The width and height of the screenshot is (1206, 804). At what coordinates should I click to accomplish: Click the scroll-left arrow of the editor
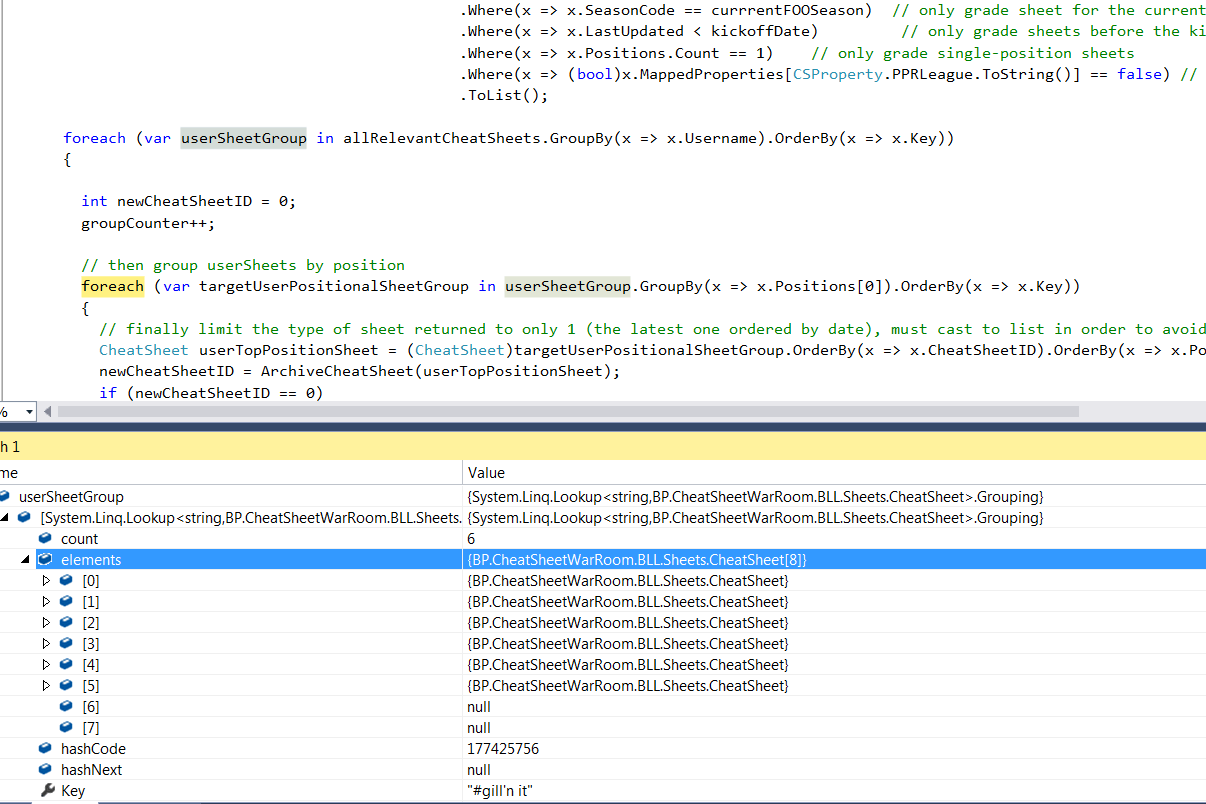(48, 411)
